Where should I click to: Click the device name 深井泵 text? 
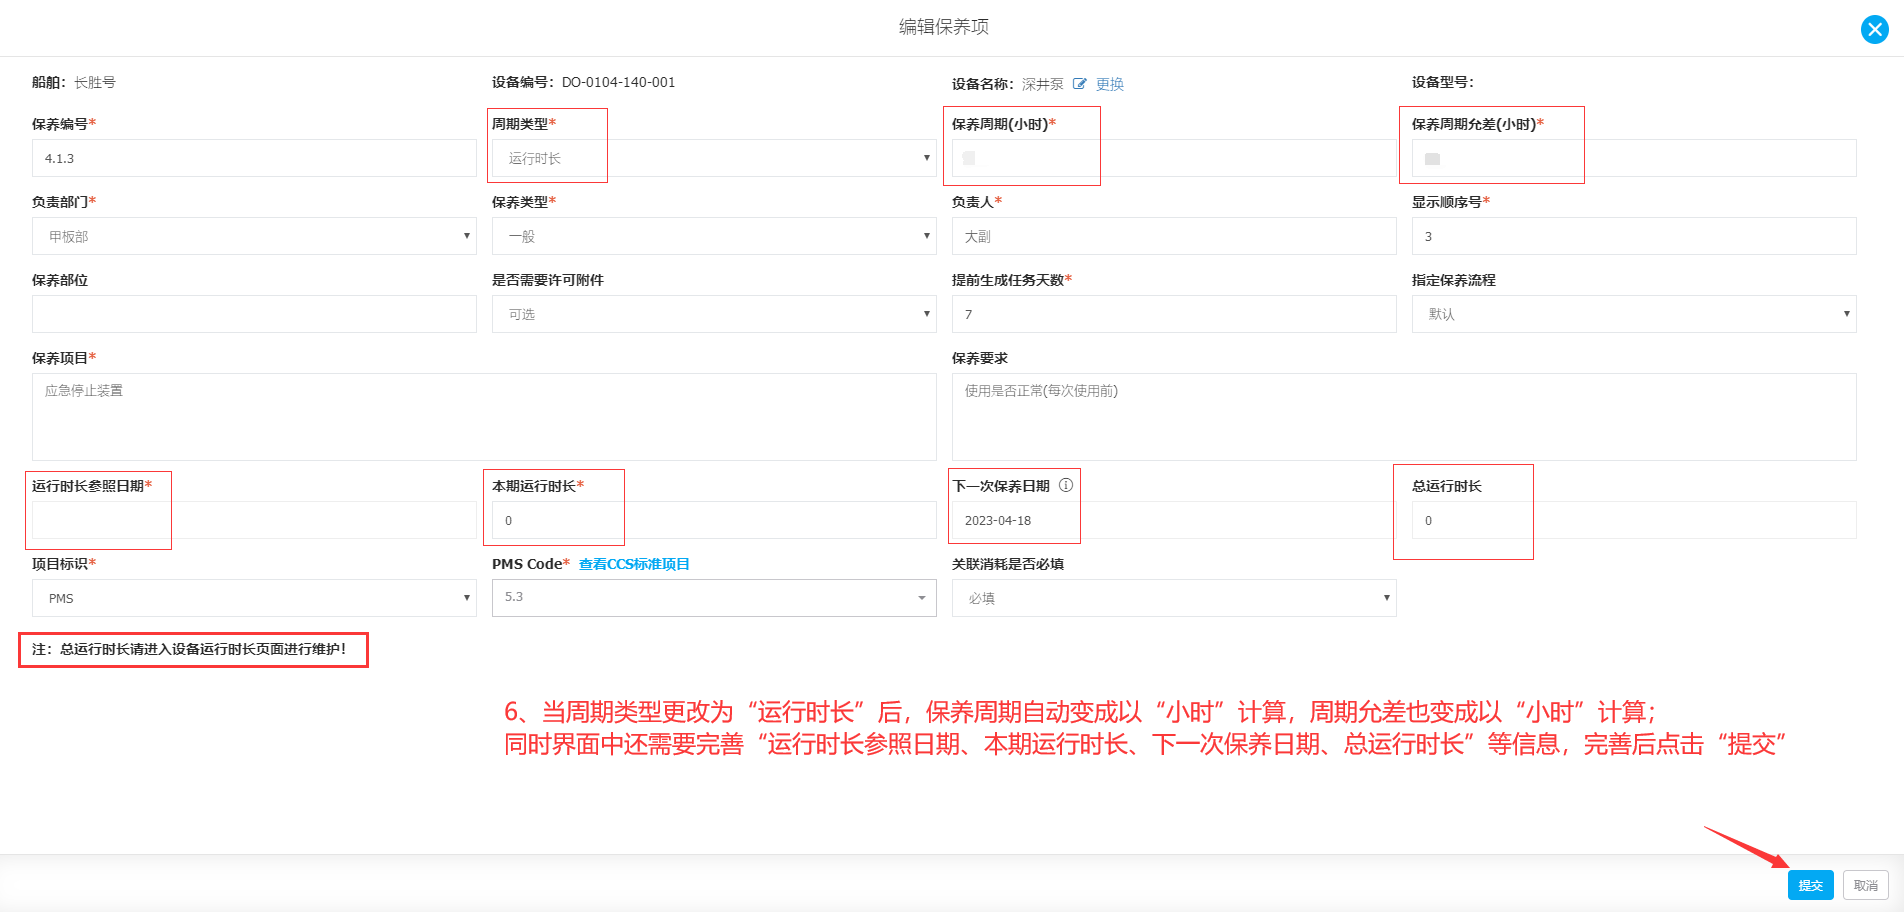pyautogui.click(x=1042, y=84)
